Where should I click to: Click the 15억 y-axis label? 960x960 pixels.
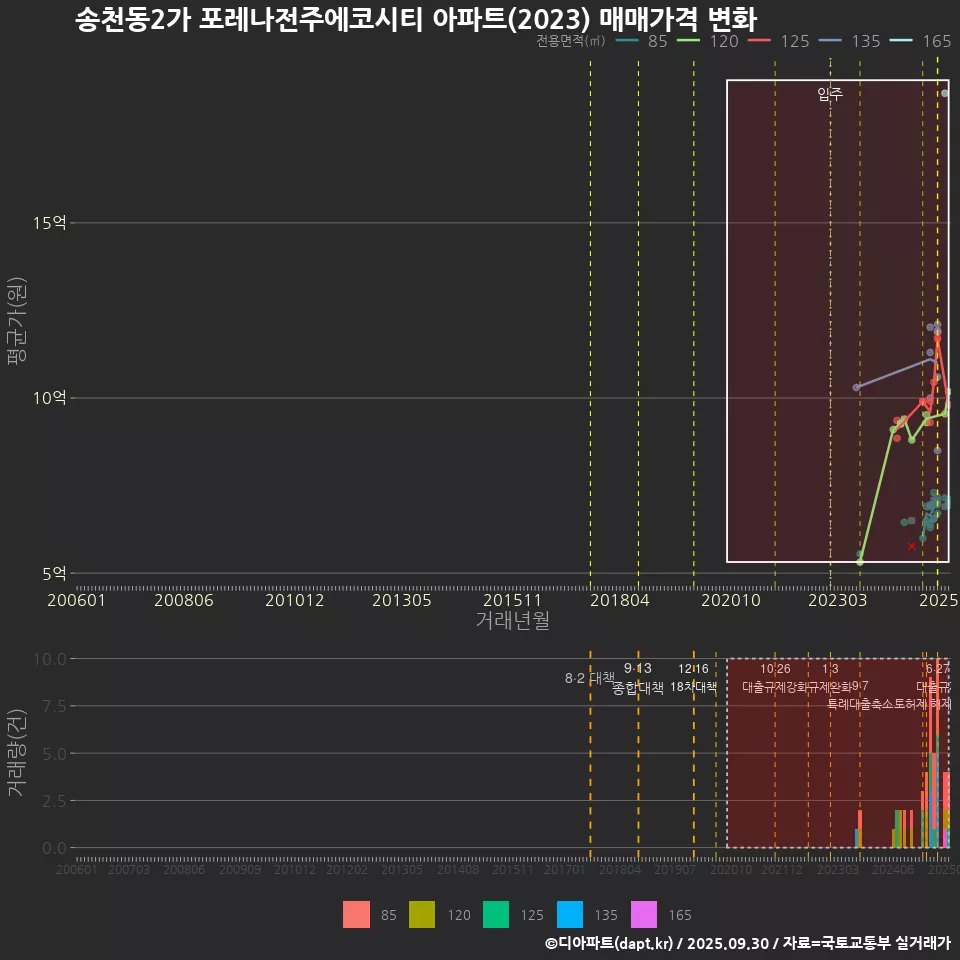(50, 223)
